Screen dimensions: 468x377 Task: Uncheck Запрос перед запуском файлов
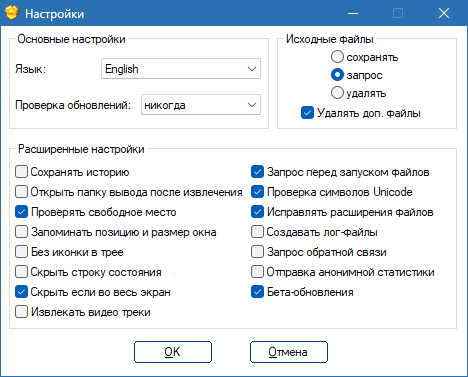[x=257, y=172]
